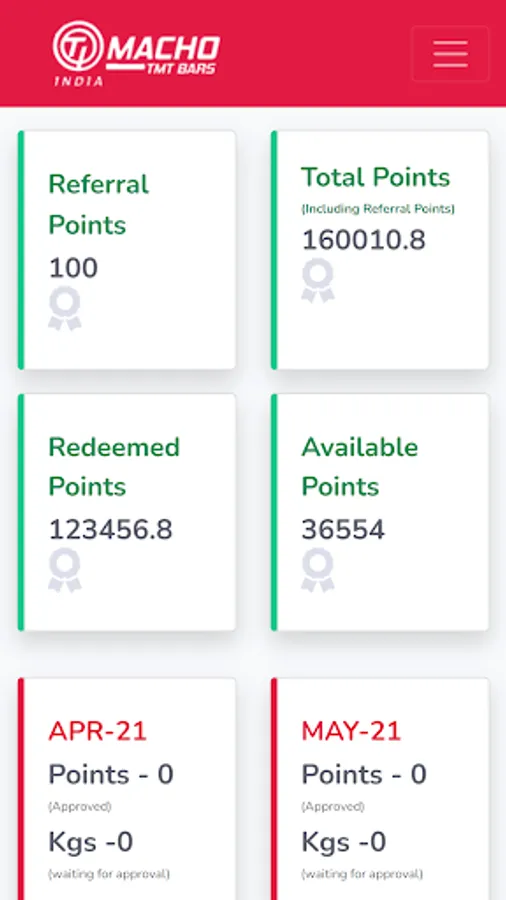Click the 123456.8 redeemed points value
Image resolution: width=506 pixels, height=900 pixels.
[111, 529]
